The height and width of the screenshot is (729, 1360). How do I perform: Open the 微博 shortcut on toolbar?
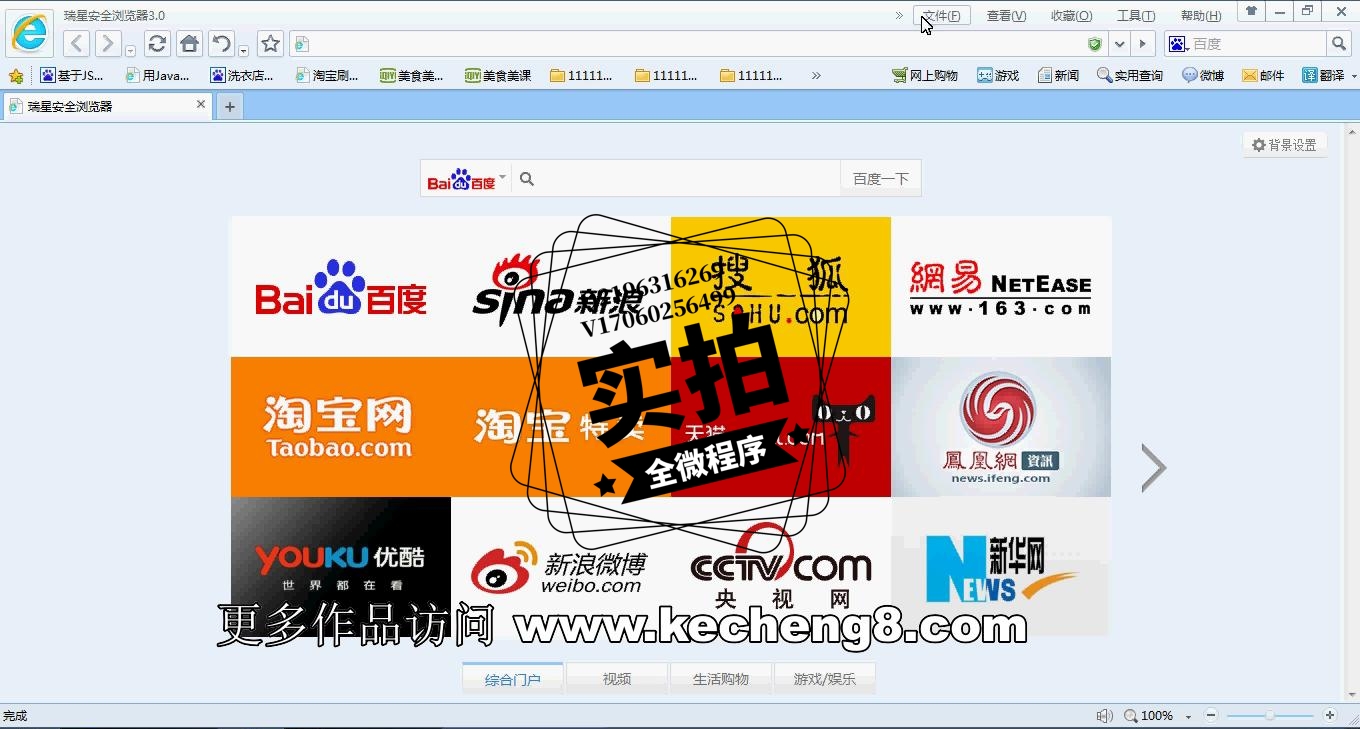(1203, 76)
